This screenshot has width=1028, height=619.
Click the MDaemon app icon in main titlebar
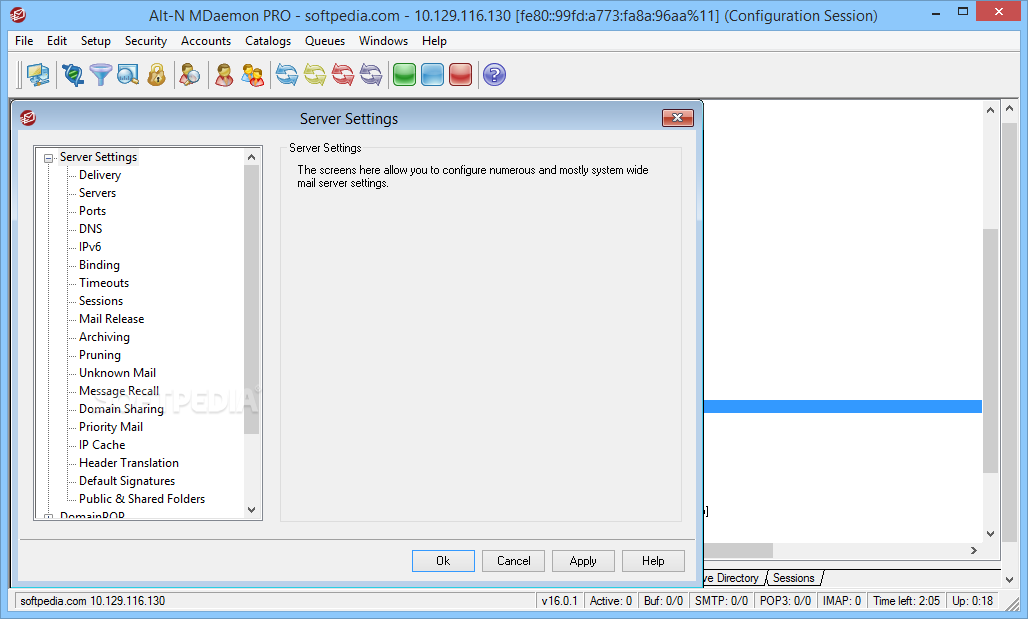[x=18, y=14]
